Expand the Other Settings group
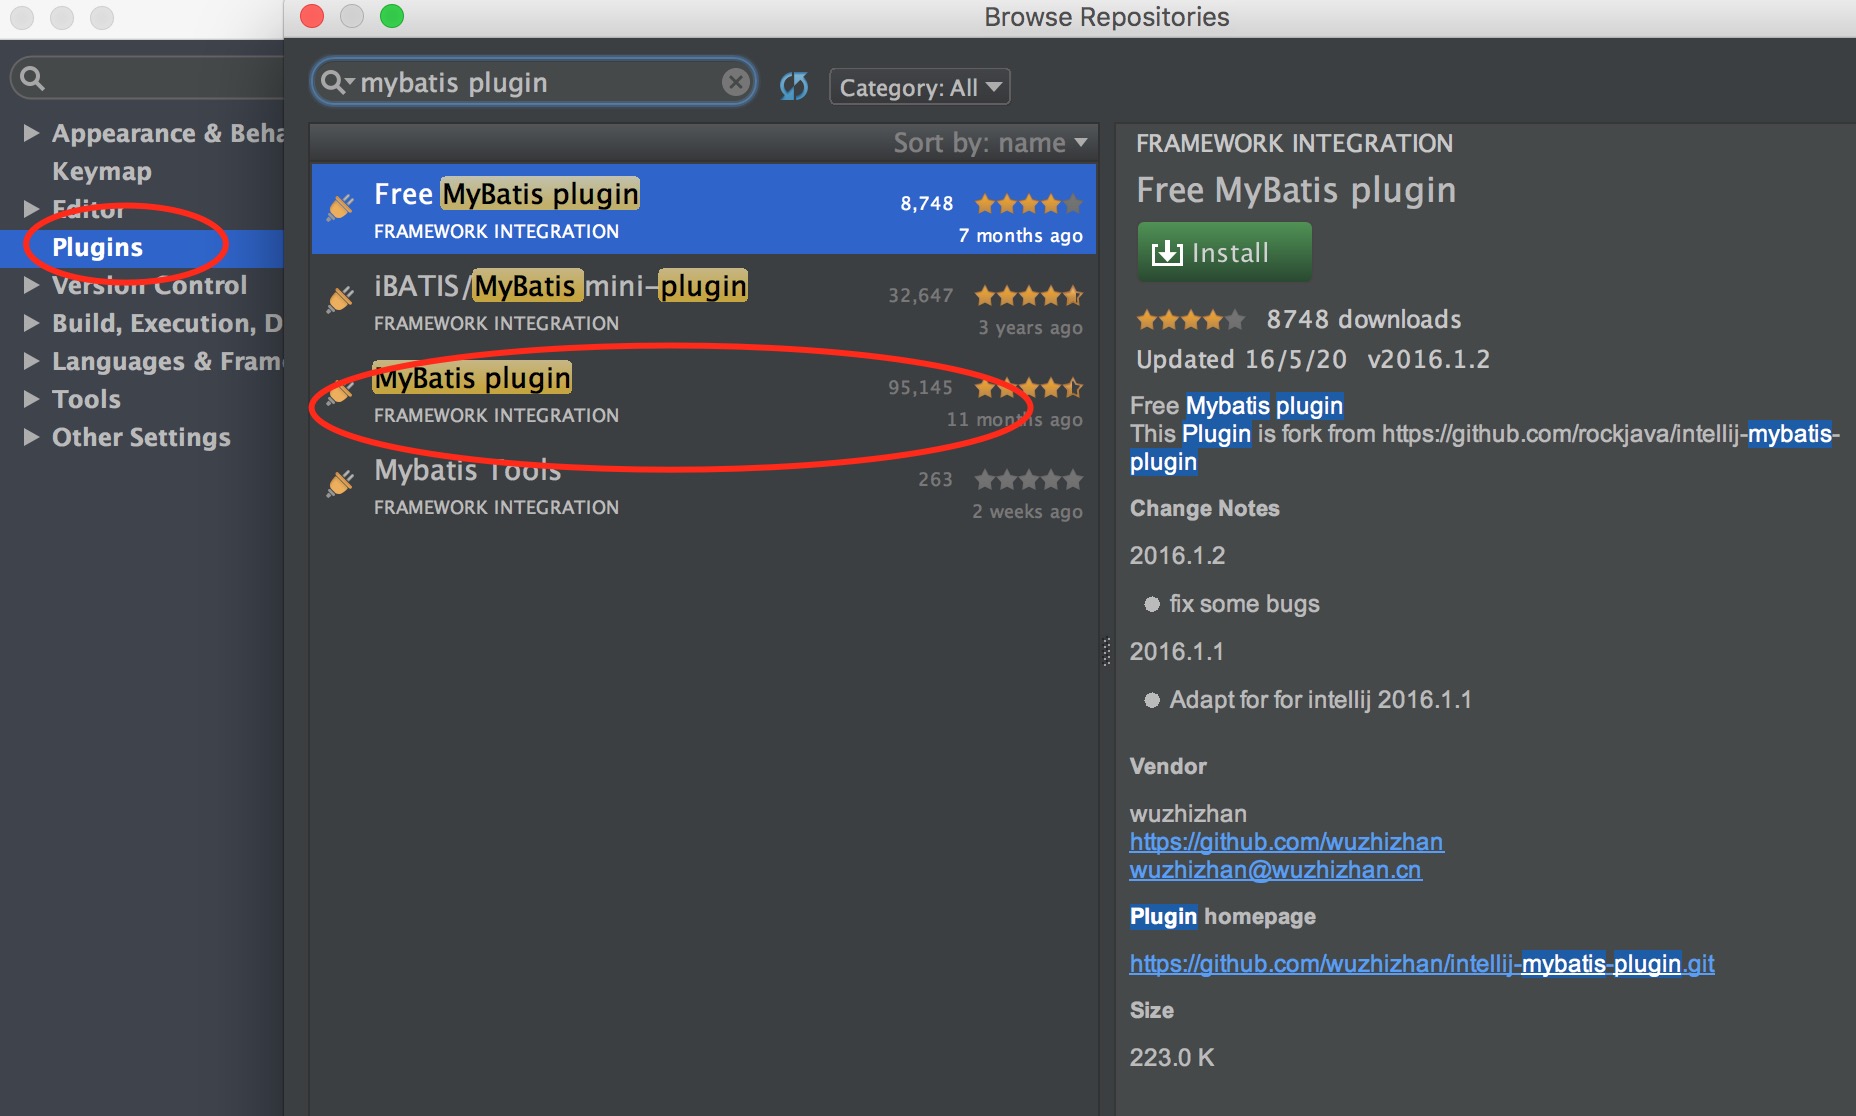The height and width of the screenshot is (1116, 1856). click(x=31, y=437)
